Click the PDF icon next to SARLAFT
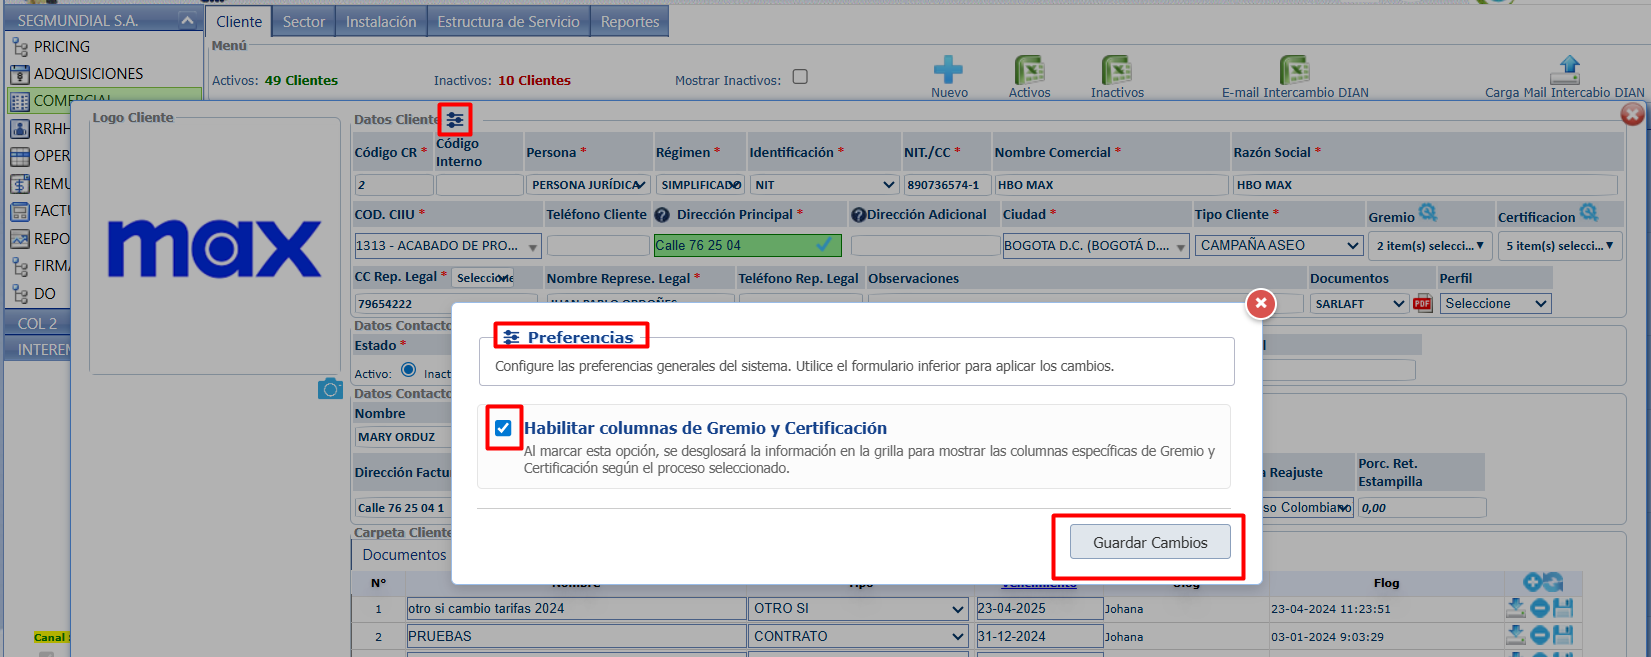Image resolution: width=1651 pixels, height=657 pixels. (1422, 304)
